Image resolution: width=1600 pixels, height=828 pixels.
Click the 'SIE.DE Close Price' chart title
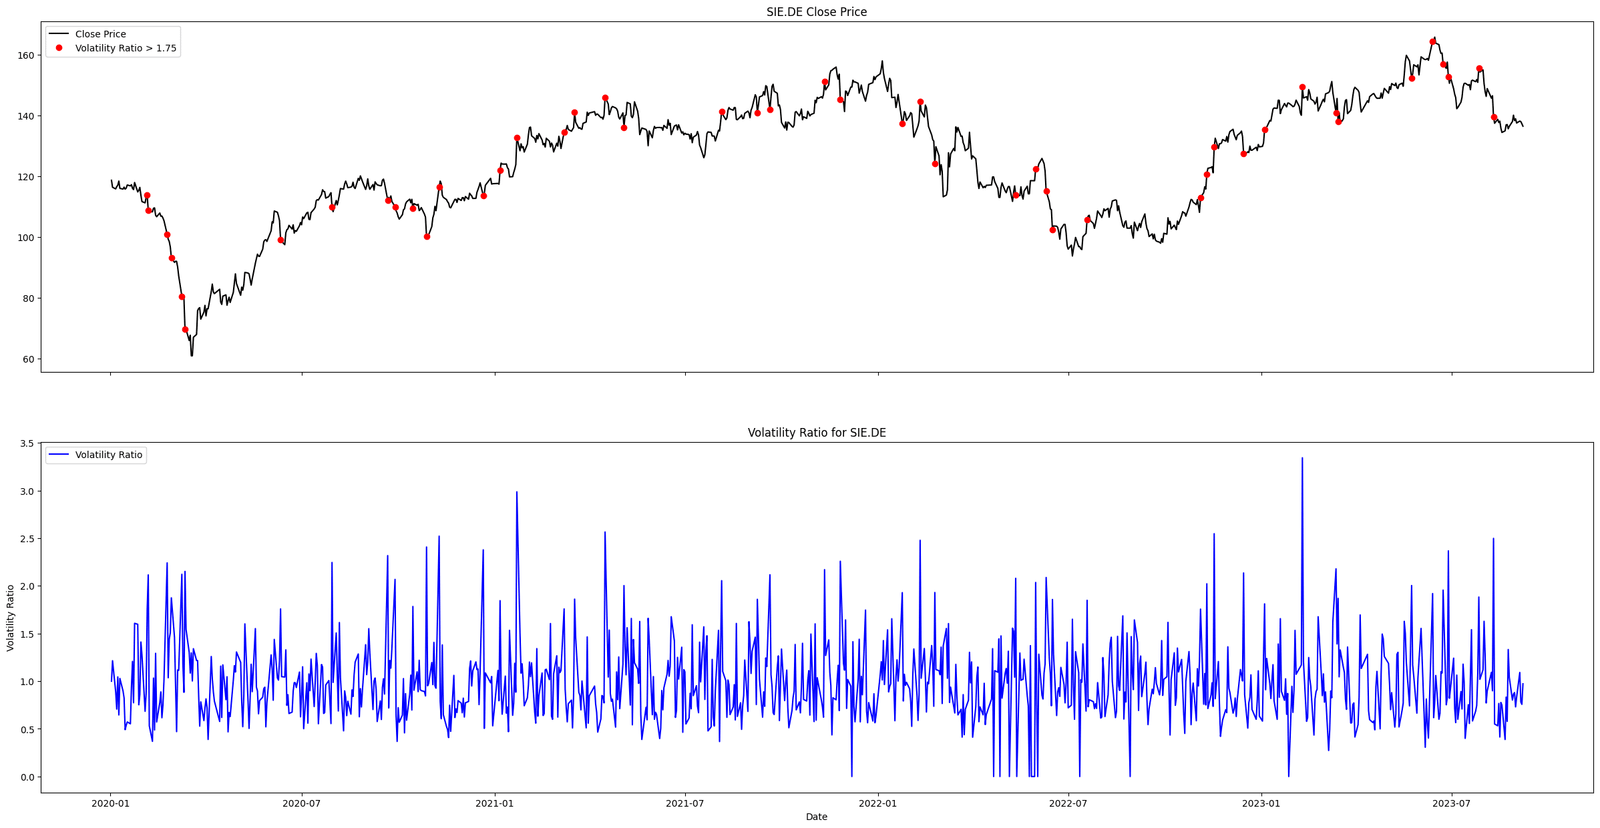(x=816, y=12)
